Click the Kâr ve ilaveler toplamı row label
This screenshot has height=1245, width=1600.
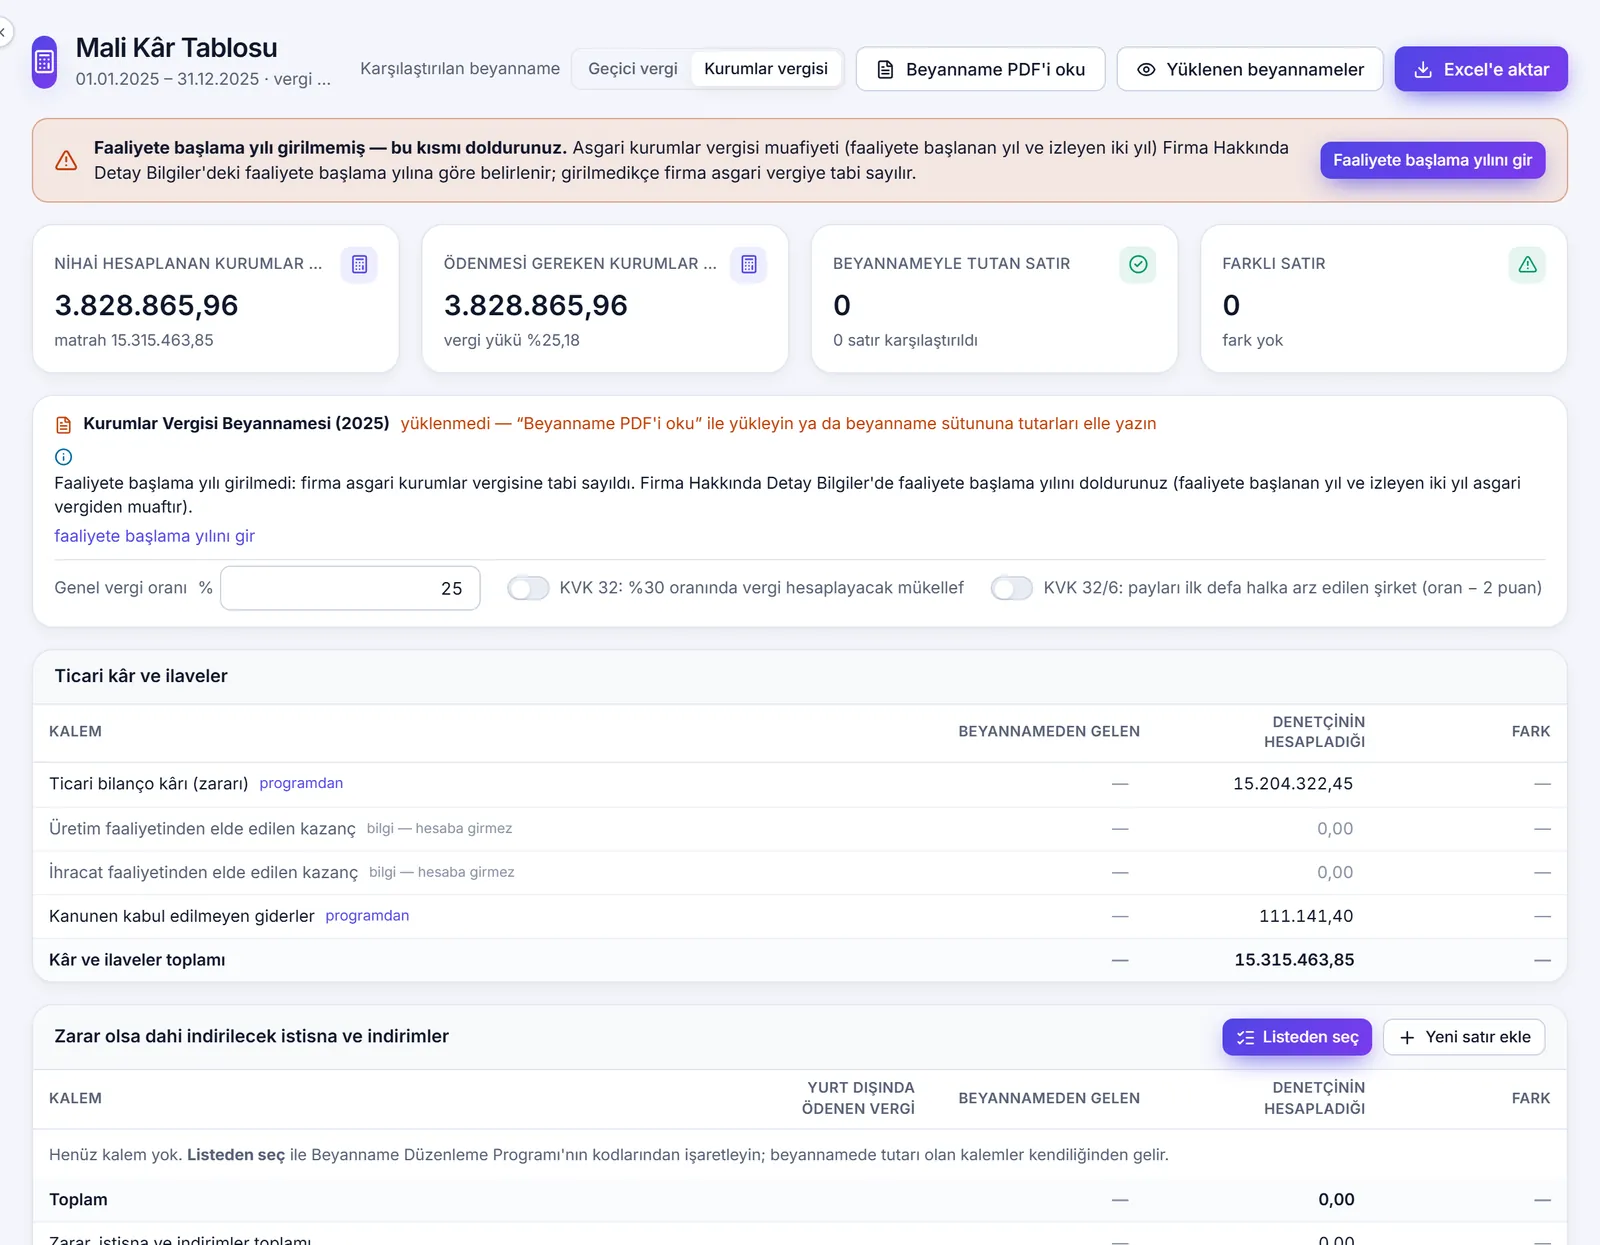(x=137, y=960)
